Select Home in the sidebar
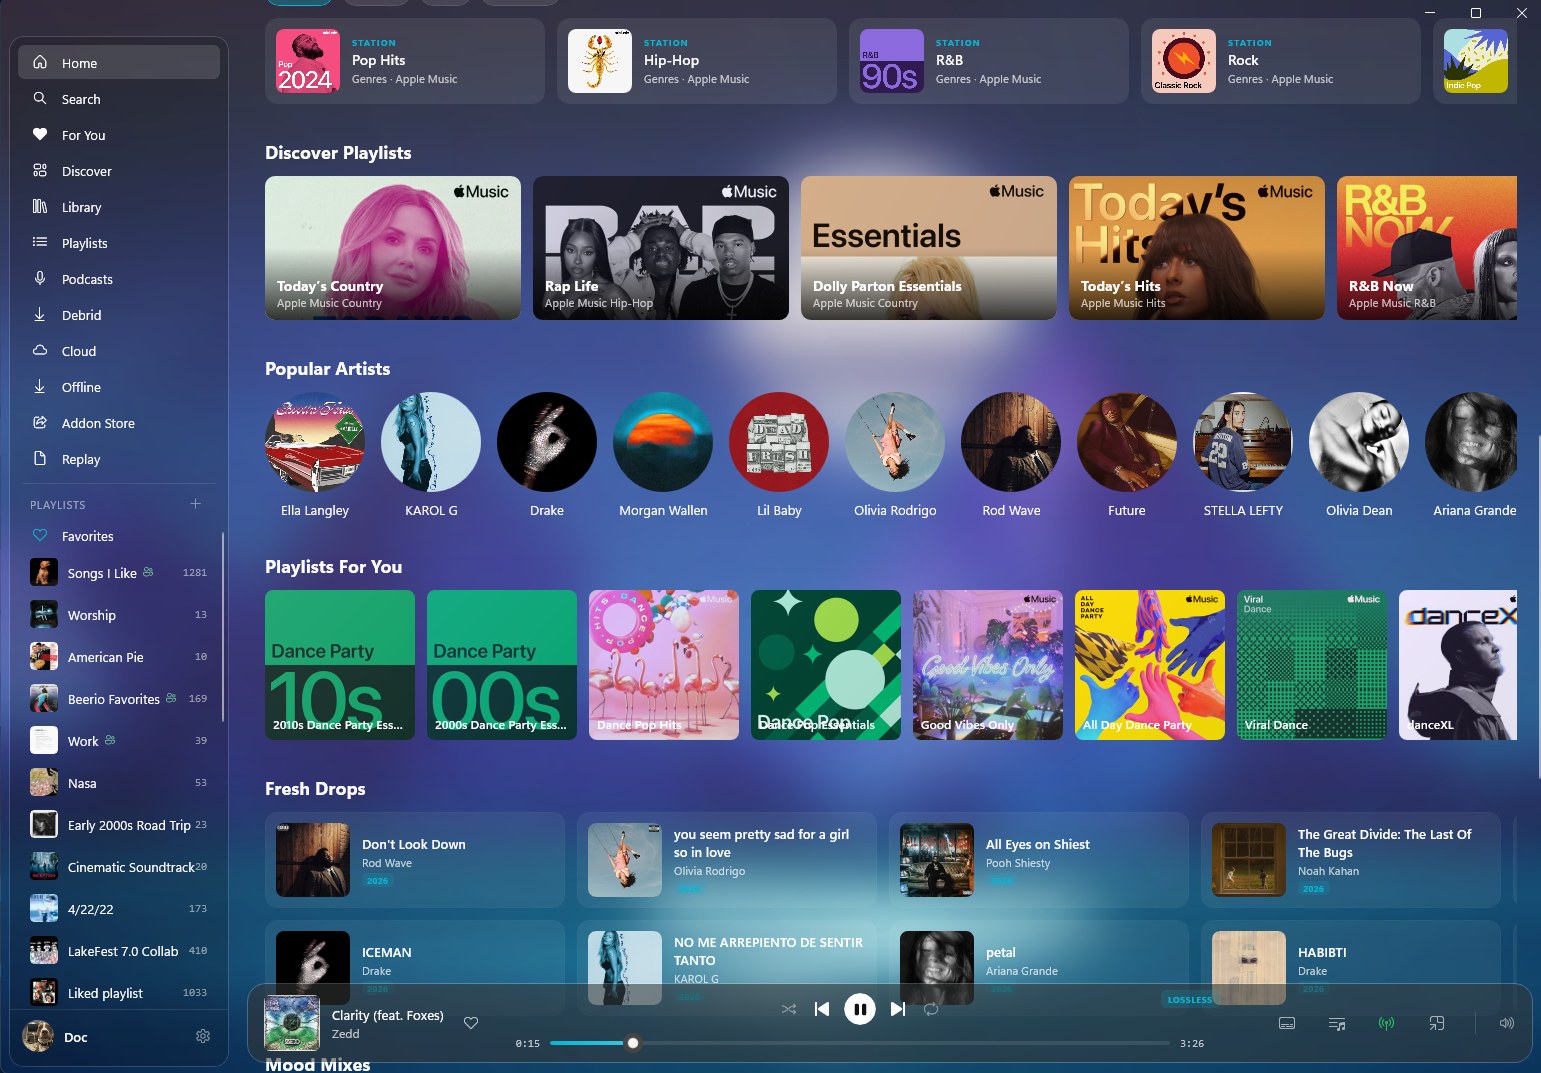Screen dimensions: 1541x1073 [x=119, y=63]
